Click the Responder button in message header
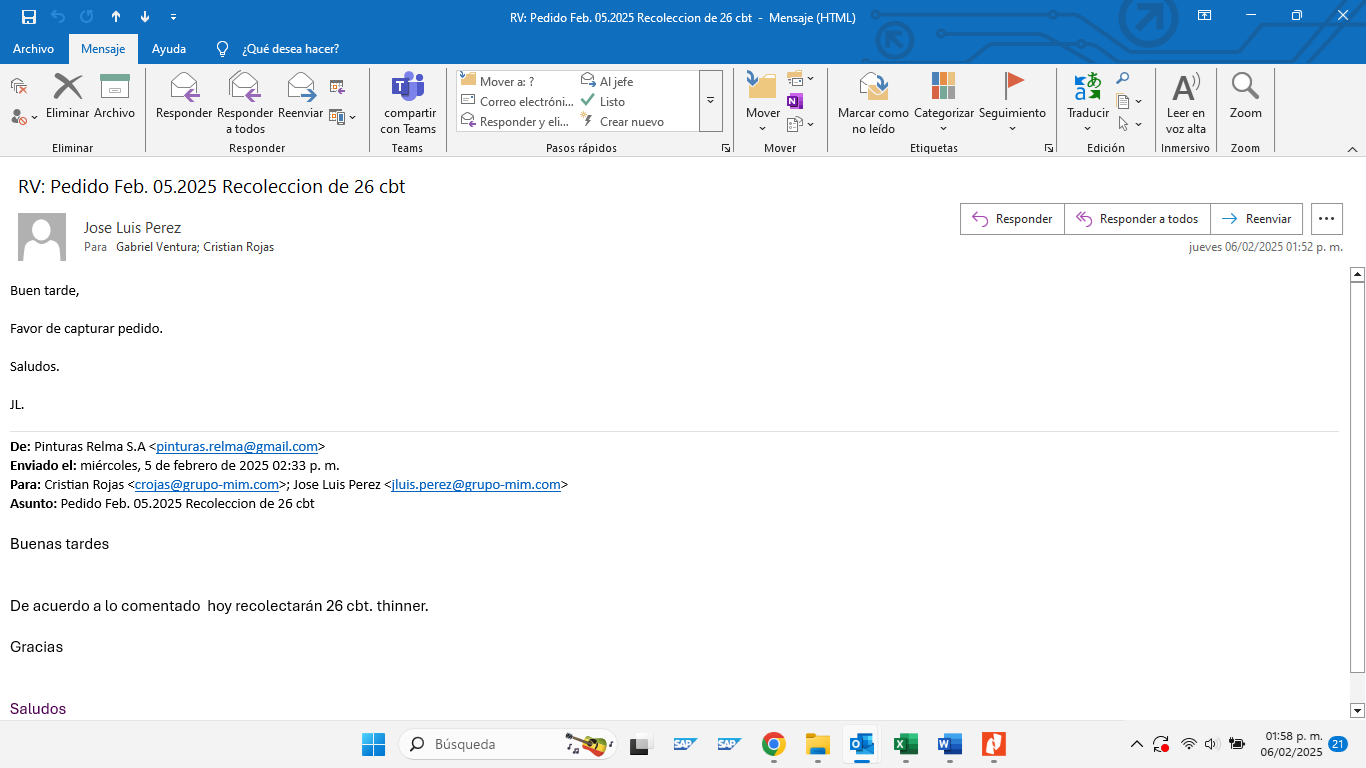Screen dimensions: 1366x768 click(1012, 219)
